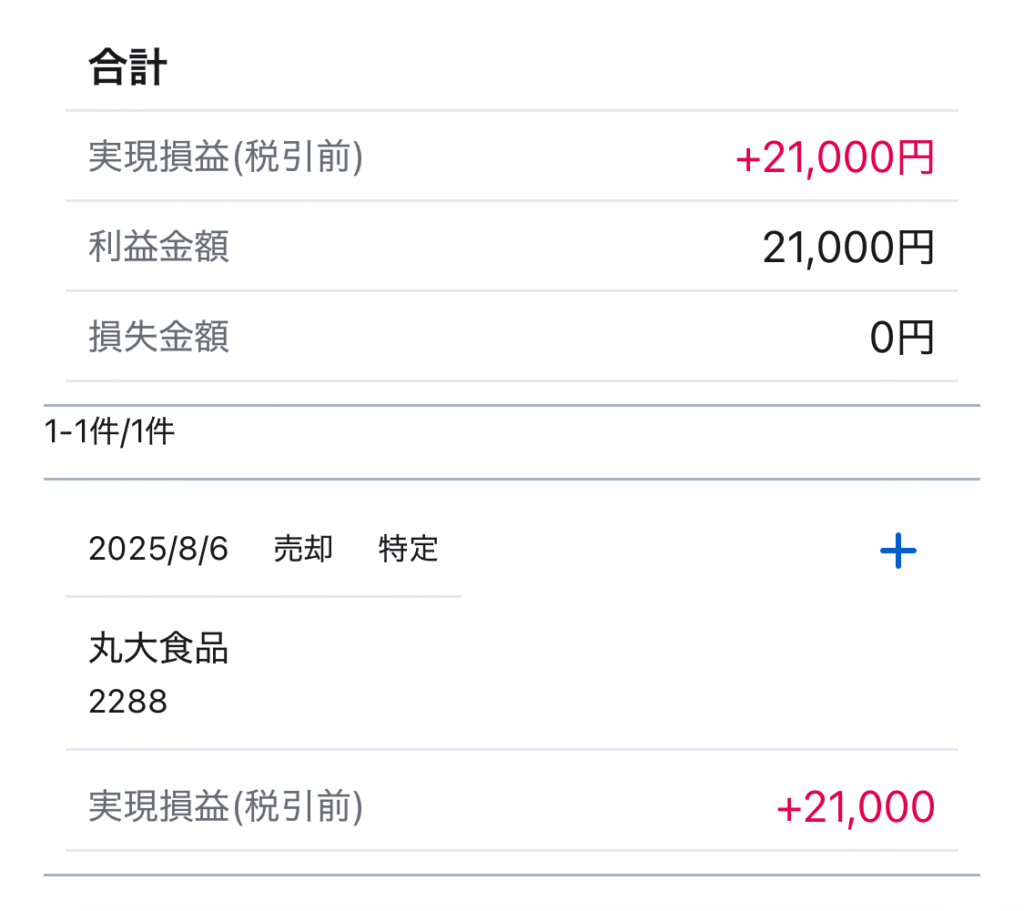The width and height of the screenshot is (1024, 911).
Task: Click 実現損益(税引前) label under 丸大食品
Action: point(225,807)
